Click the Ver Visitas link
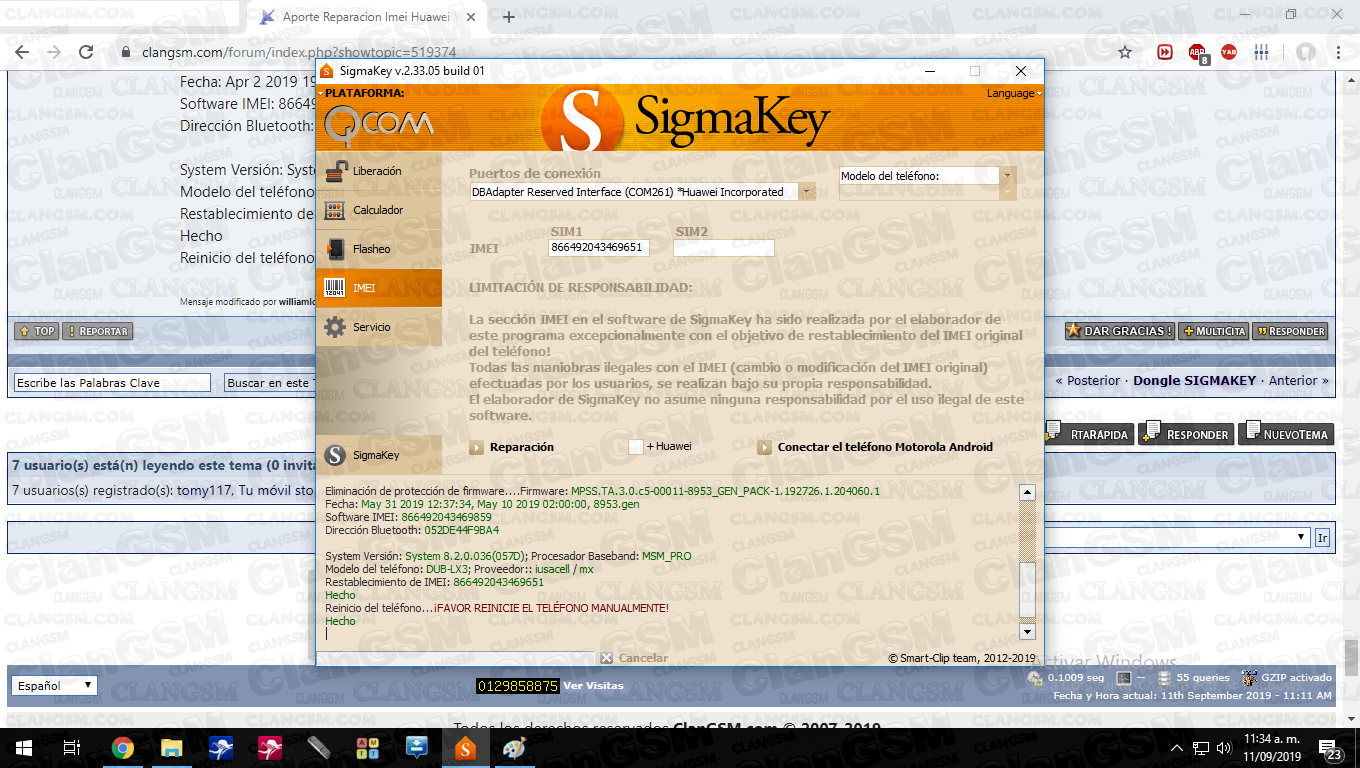 pos(593,686)
